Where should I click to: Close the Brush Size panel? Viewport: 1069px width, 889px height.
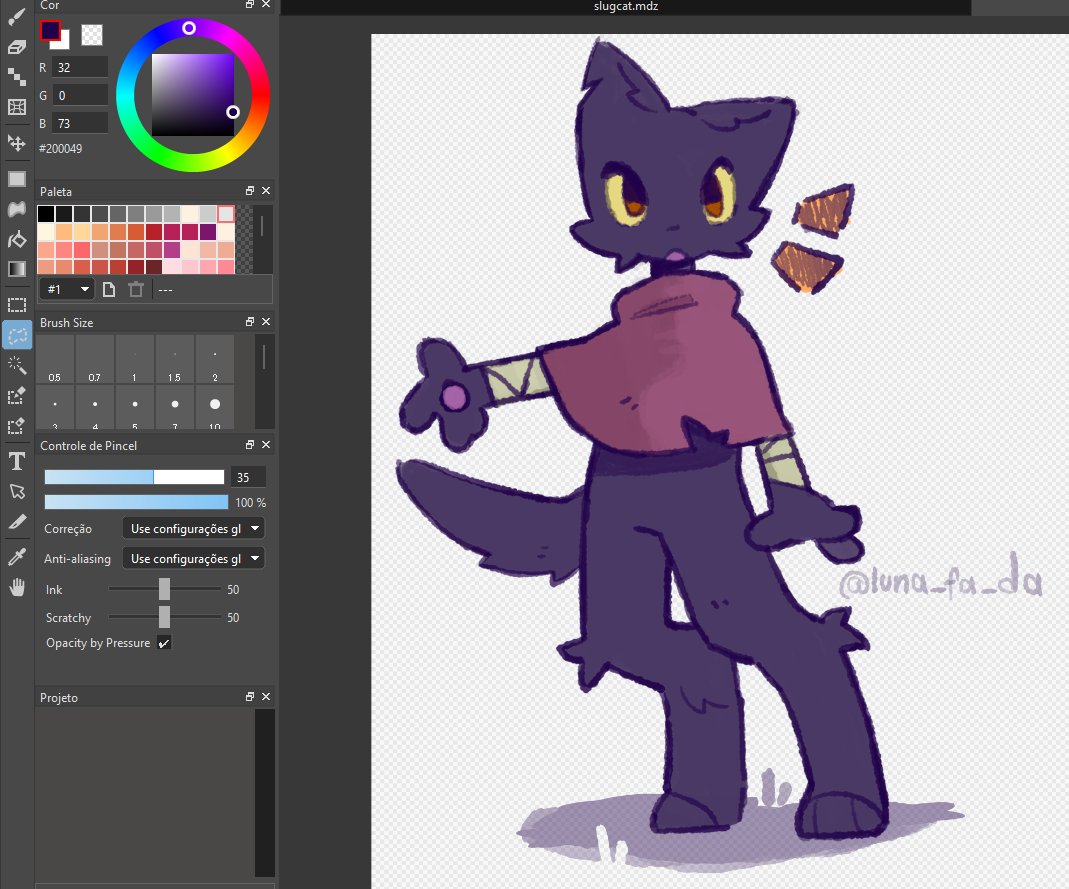266,322
